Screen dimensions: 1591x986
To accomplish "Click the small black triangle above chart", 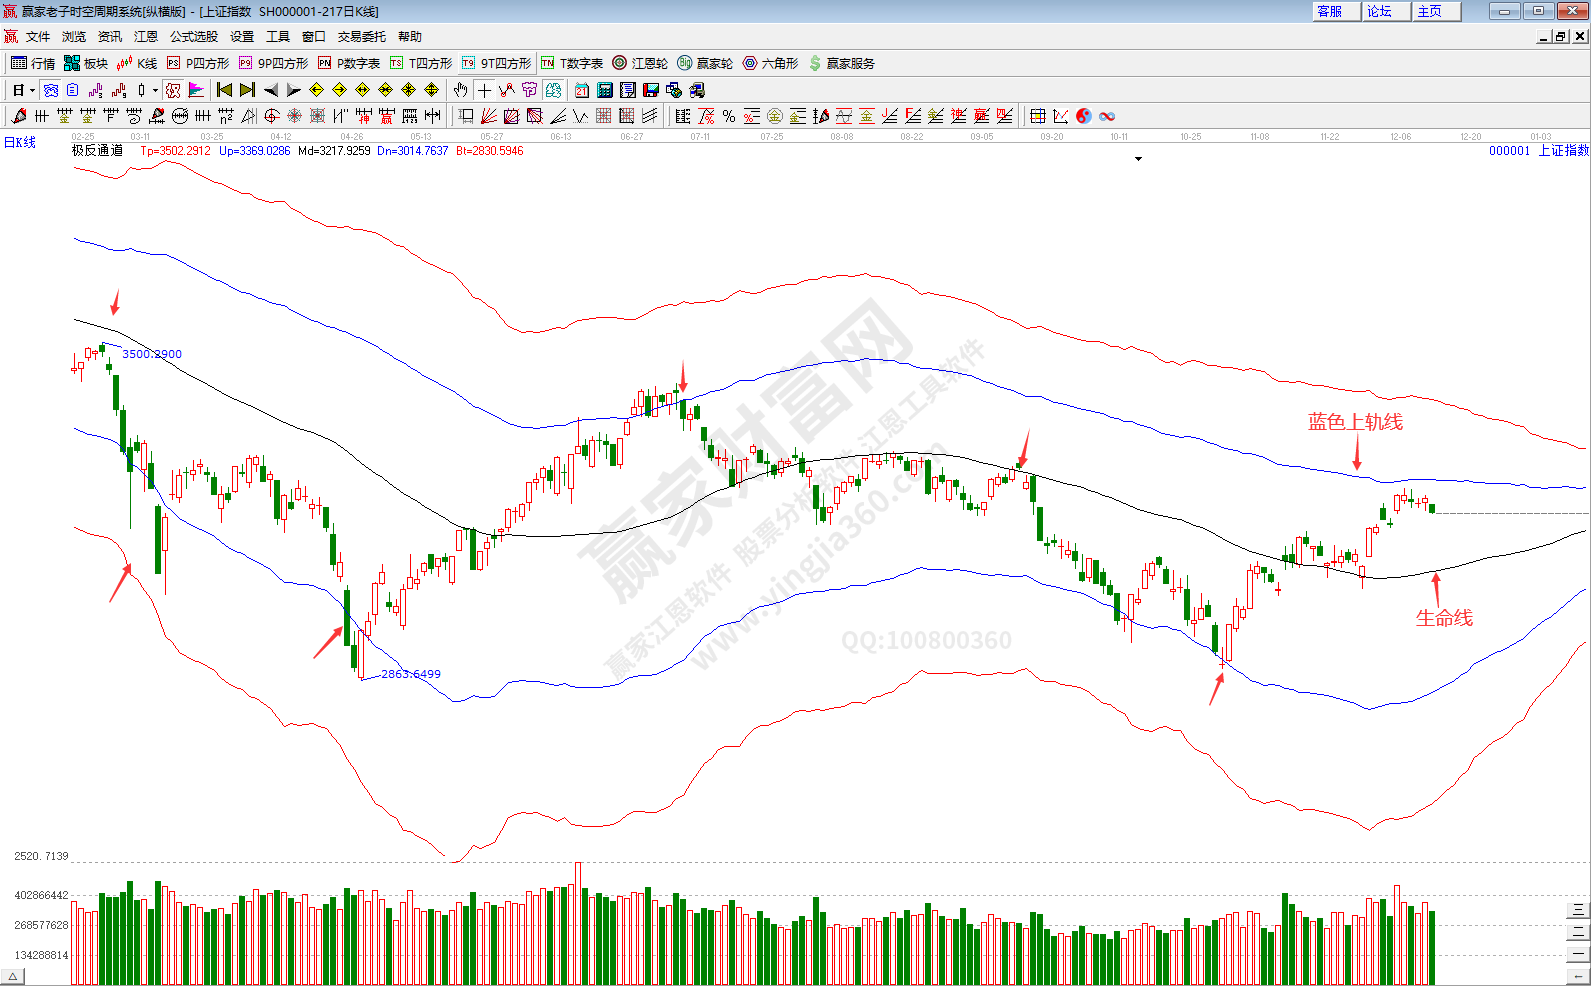I will (1138, 159).
